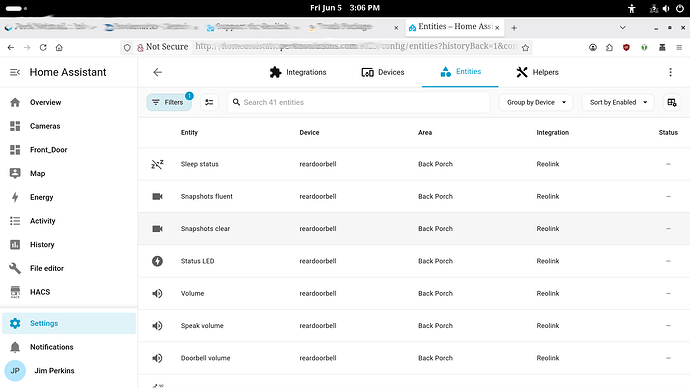This screenshot has height=388, width=690.
Task: Open the Volume entity row
Action: (414, 293)
